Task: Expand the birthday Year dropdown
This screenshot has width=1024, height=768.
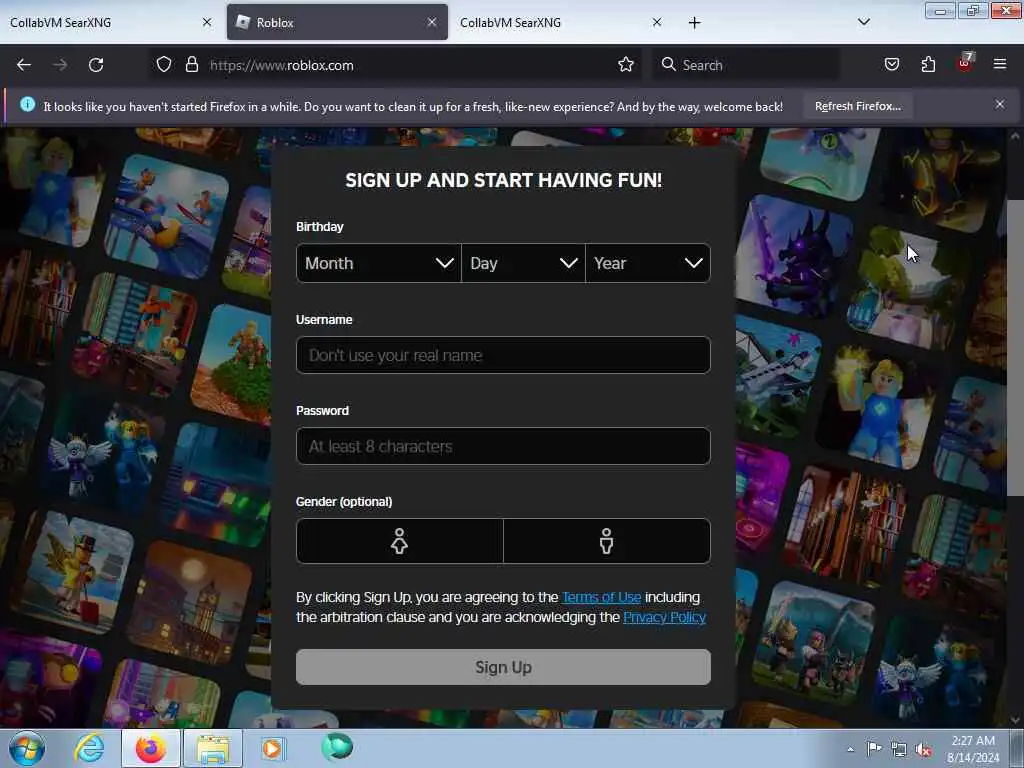Action: click(x=648, y=263)
